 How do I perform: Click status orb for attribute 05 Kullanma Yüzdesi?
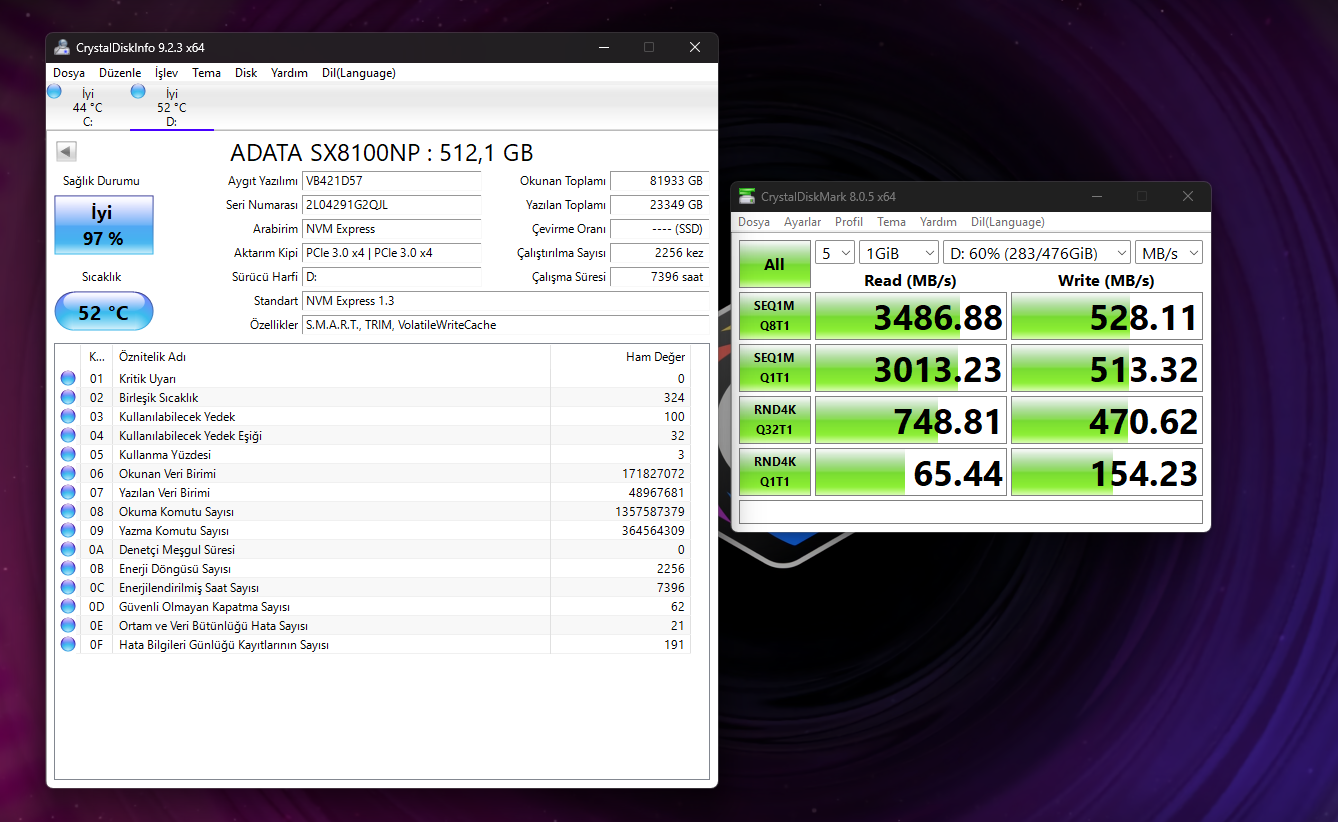pyautogui.click(x=68, y=455)
